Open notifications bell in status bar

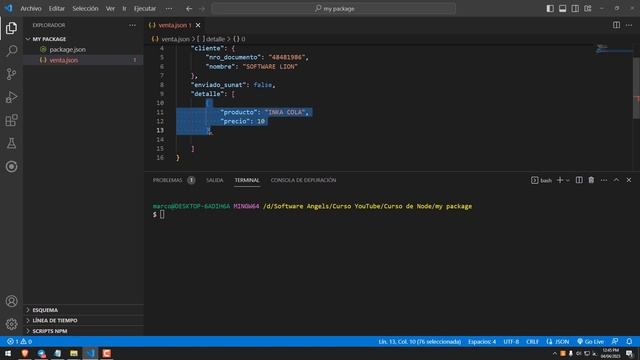pos(629,342)
